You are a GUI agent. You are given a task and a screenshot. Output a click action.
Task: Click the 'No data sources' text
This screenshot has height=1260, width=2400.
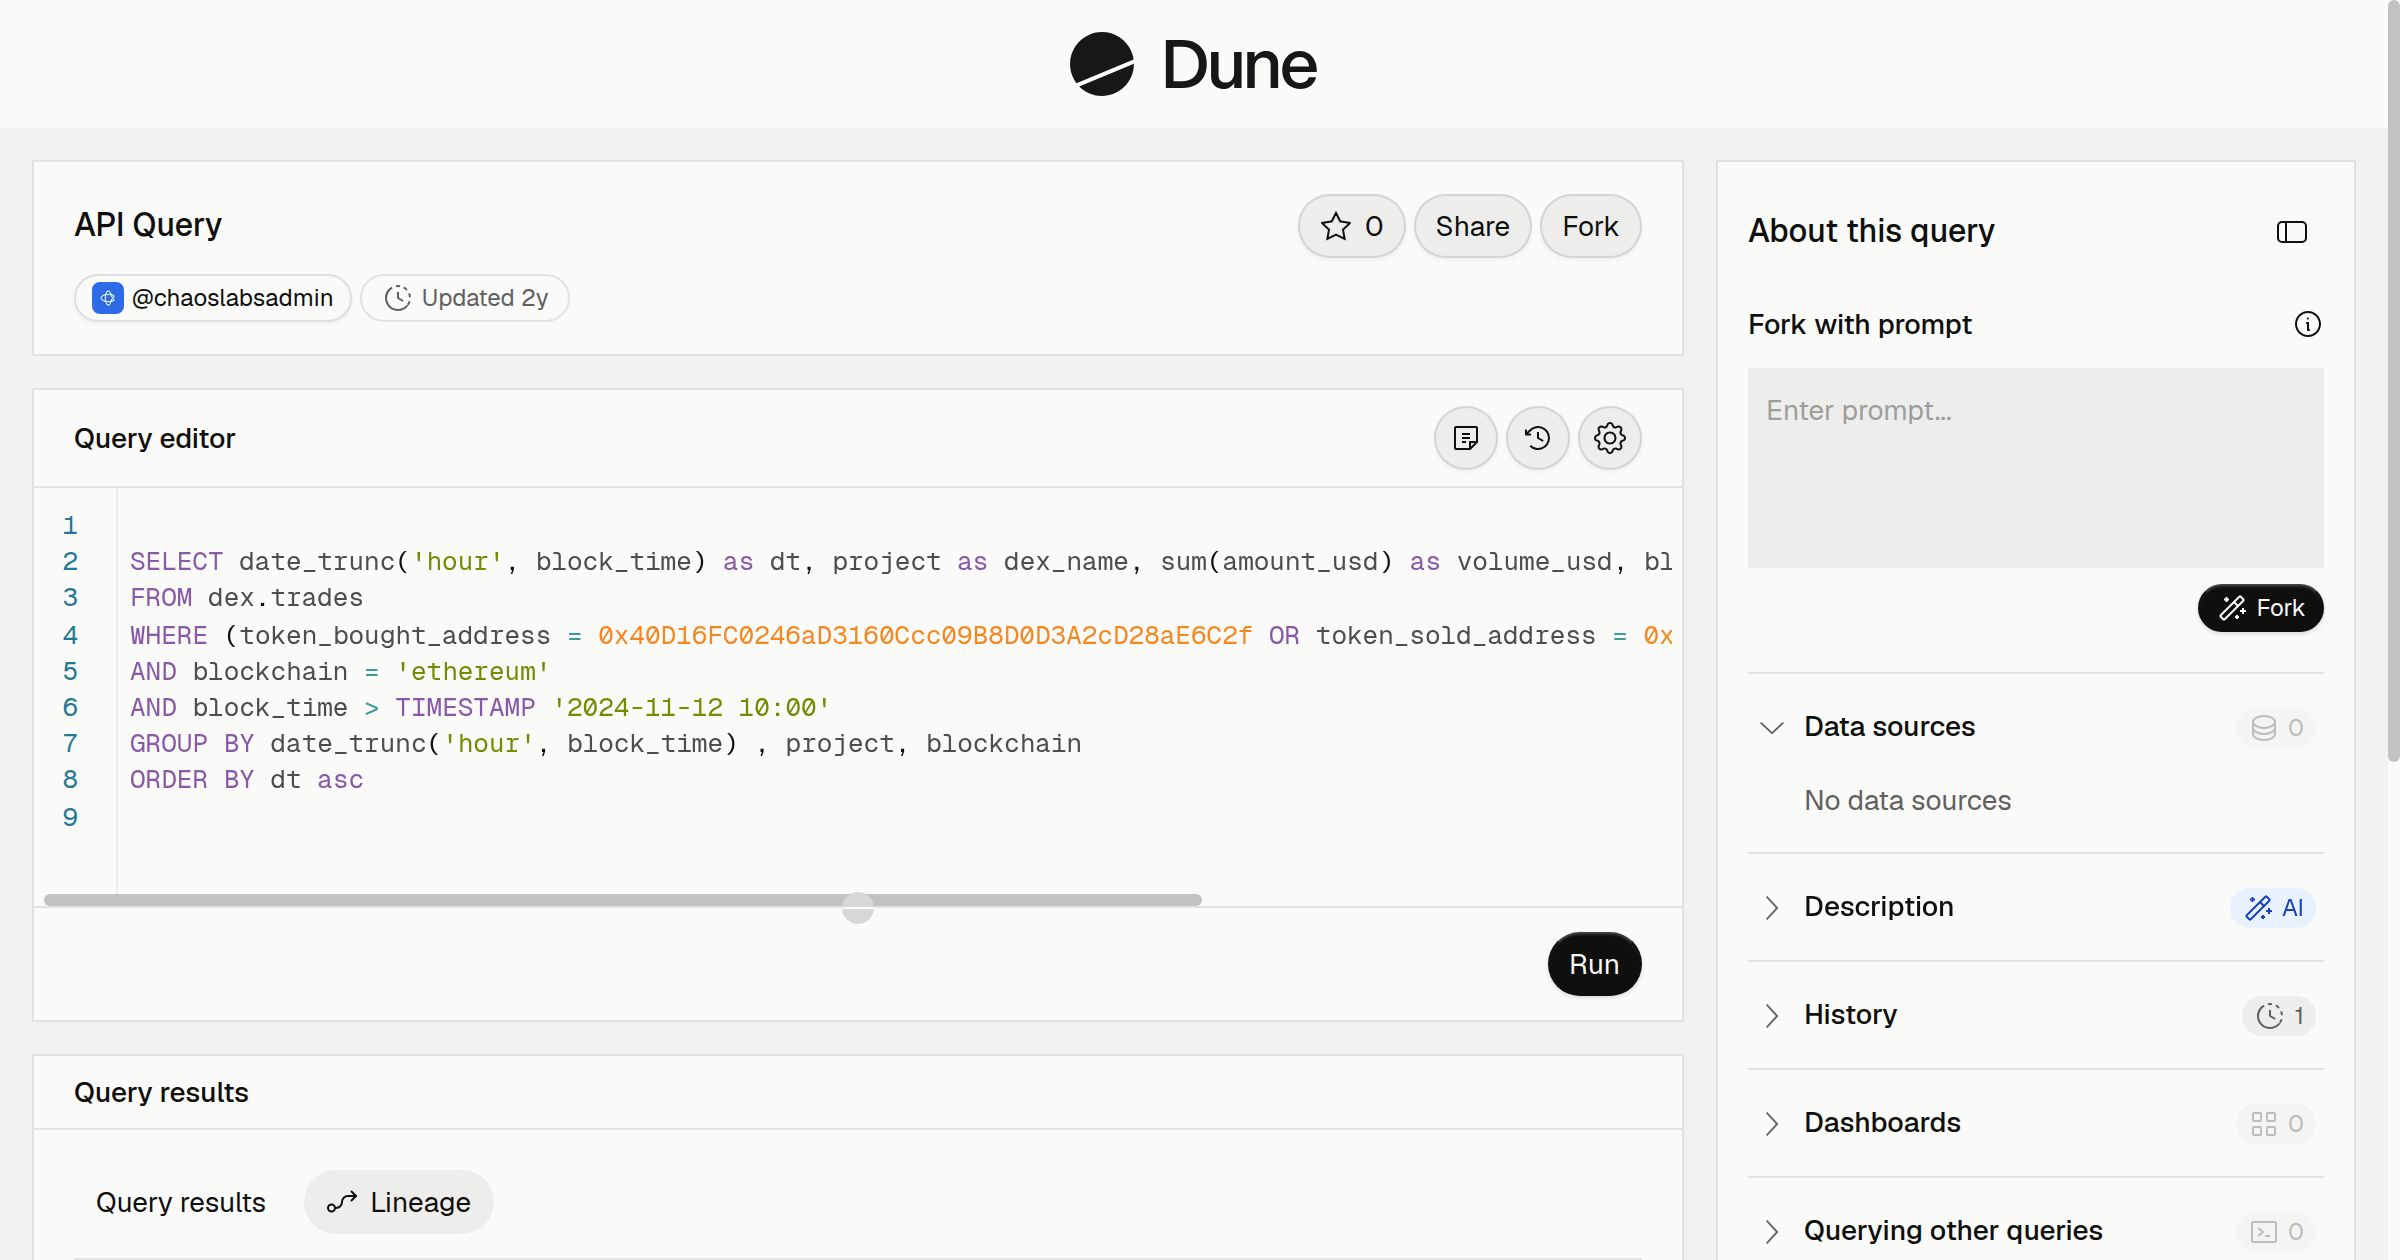point(1907,801)
